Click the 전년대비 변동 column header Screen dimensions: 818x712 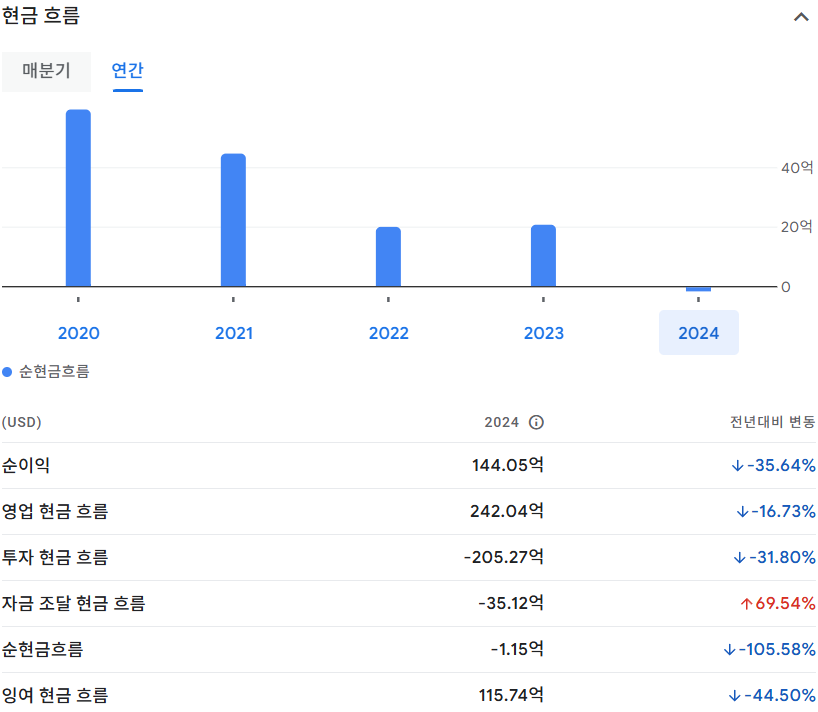772,422
